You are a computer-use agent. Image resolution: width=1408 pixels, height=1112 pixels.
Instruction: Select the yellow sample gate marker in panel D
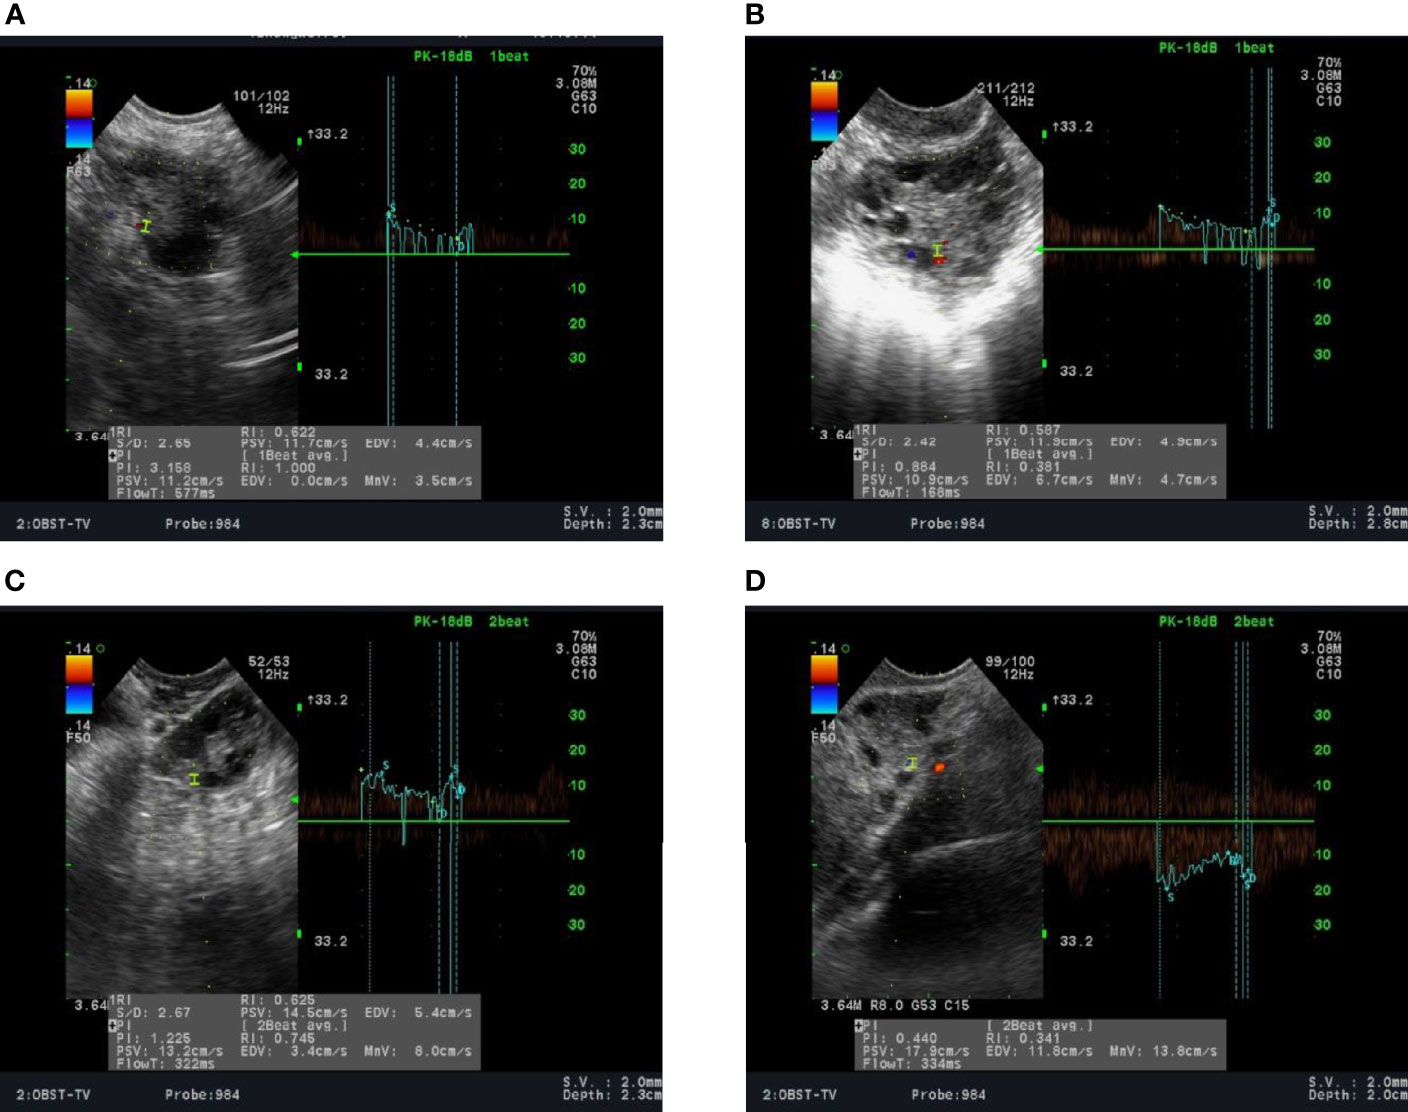(911, 764)
